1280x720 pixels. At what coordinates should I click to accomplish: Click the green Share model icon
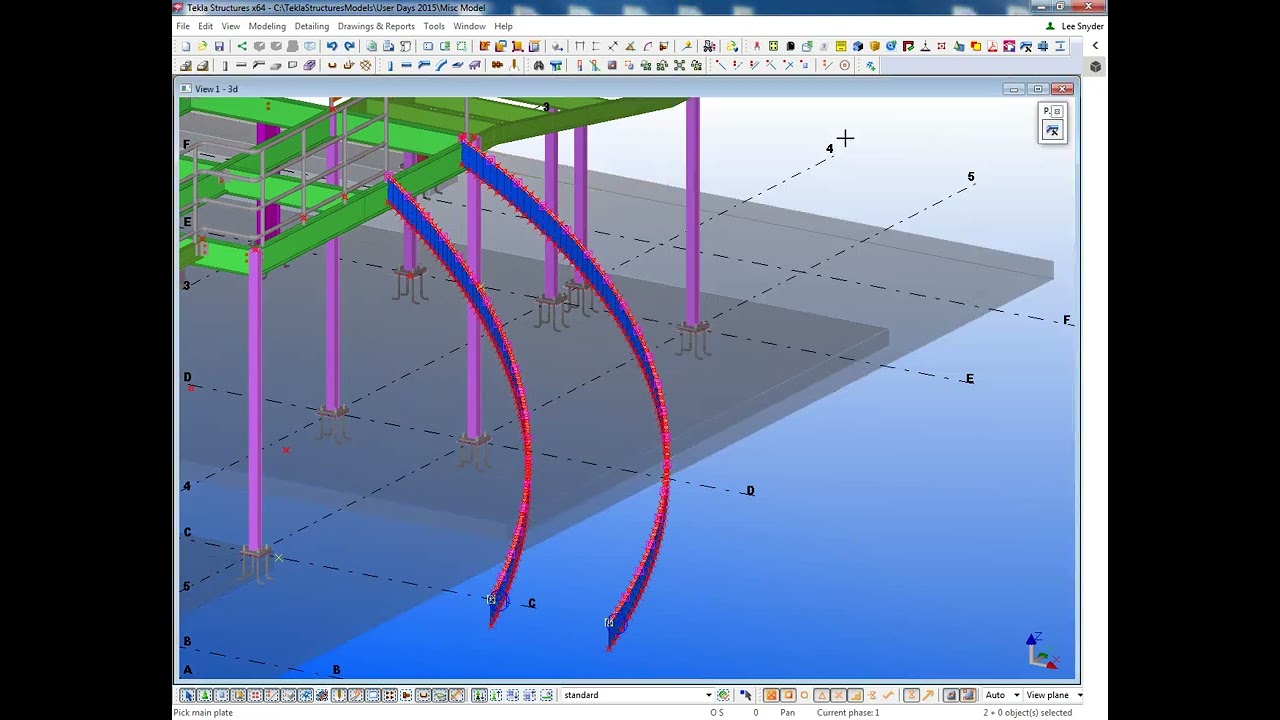coord(242,46)
